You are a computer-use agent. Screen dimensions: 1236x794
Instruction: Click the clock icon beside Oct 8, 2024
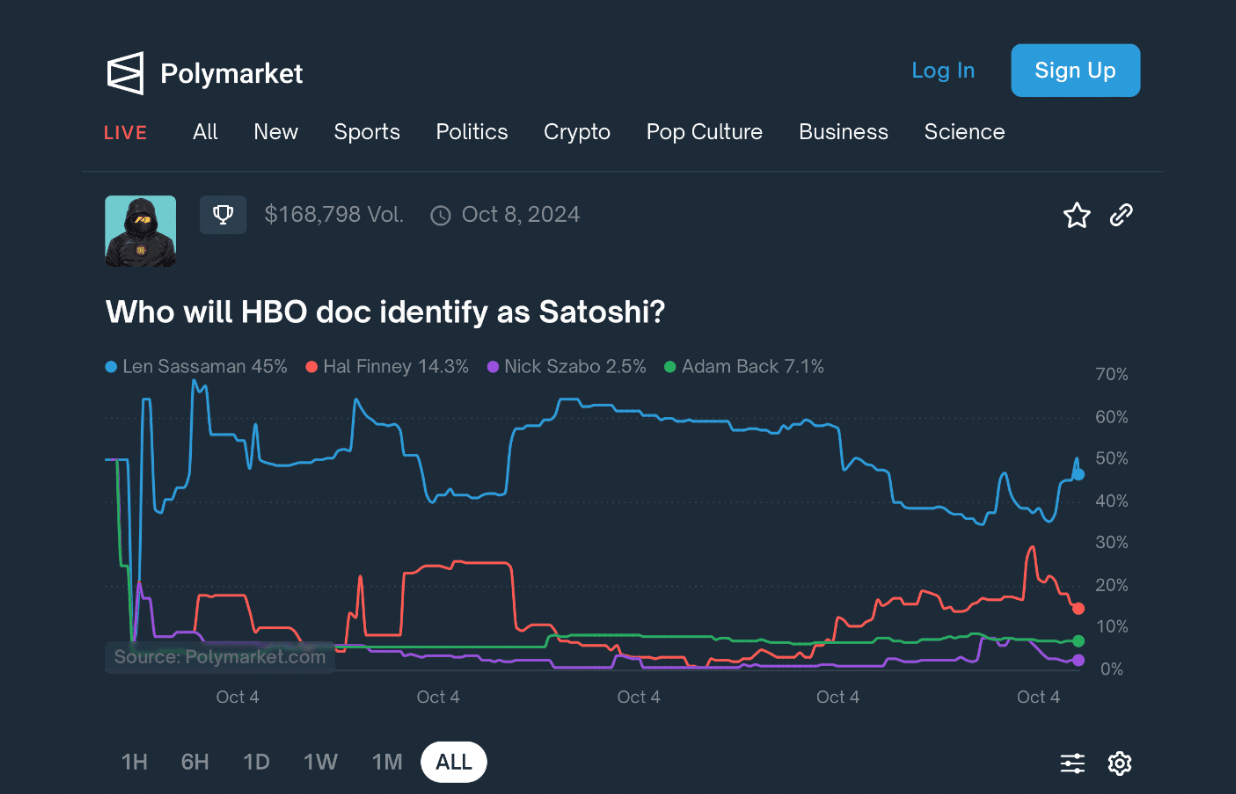(440, 216)
